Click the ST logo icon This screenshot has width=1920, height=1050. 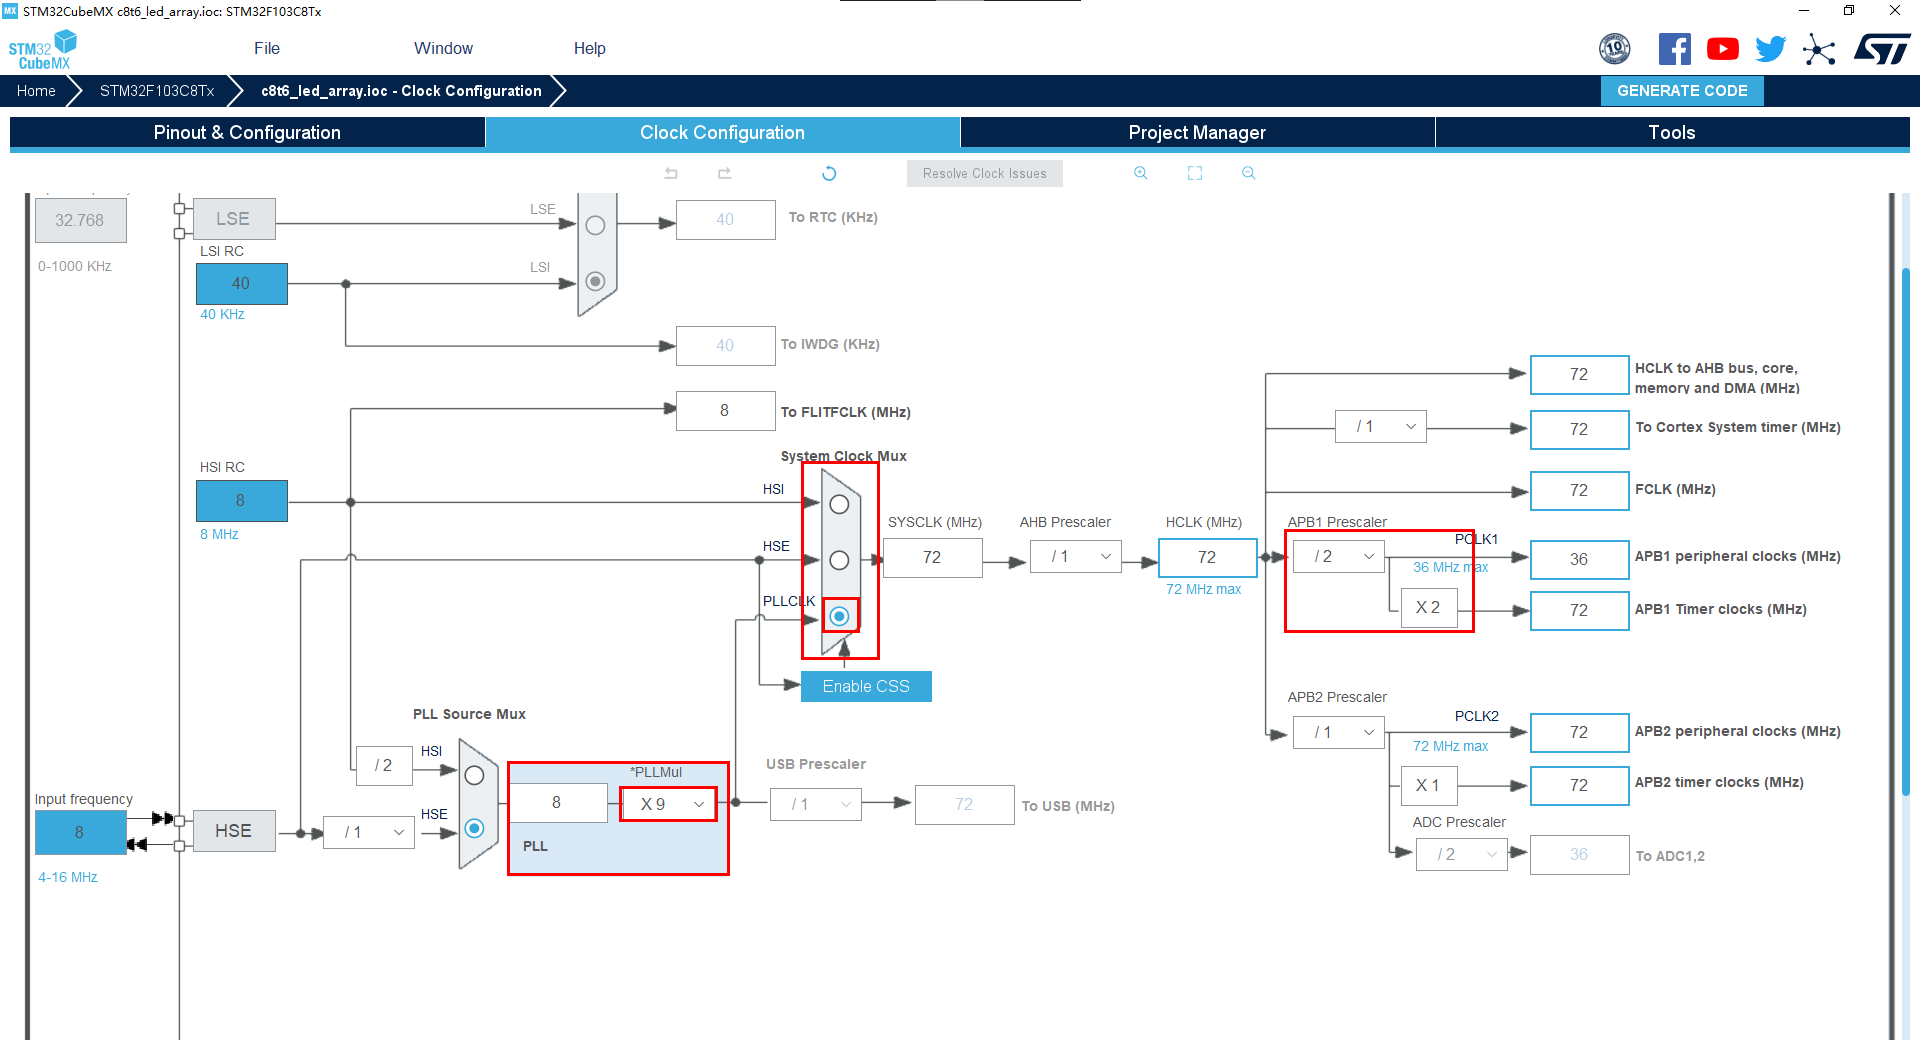[x=1881, y=49]
